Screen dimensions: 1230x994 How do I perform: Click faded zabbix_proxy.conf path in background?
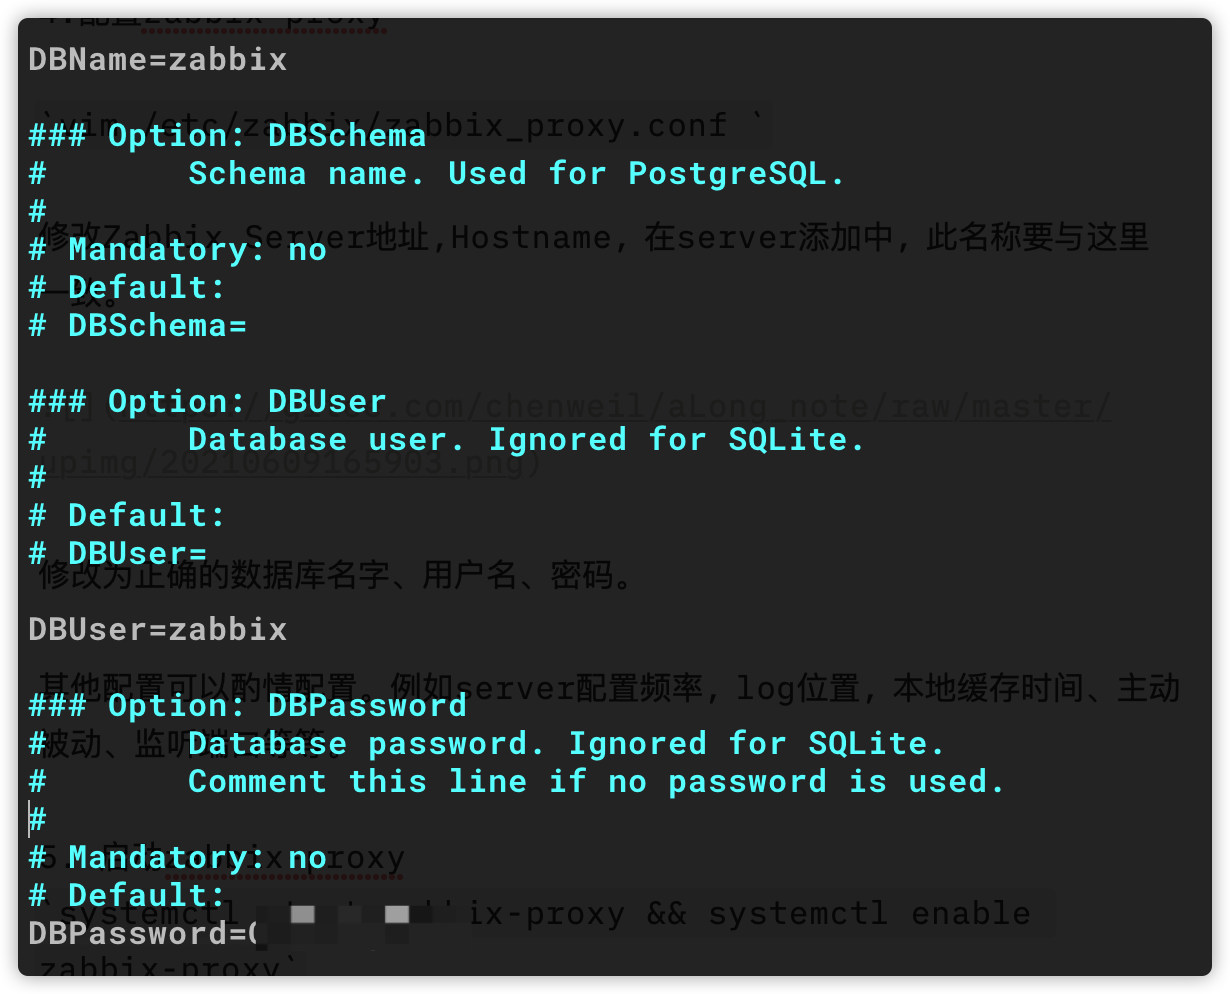(400, 125)
